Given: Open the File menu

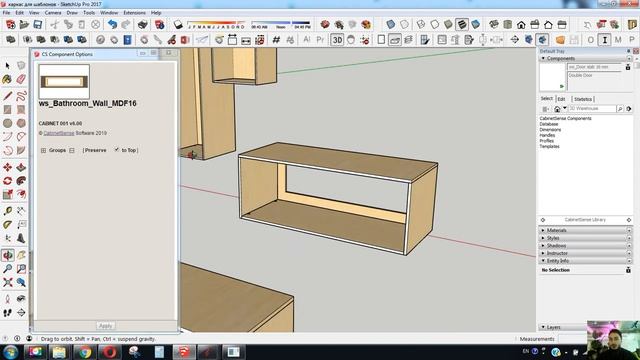Looking at the screenshot, I should click(7, 13).
